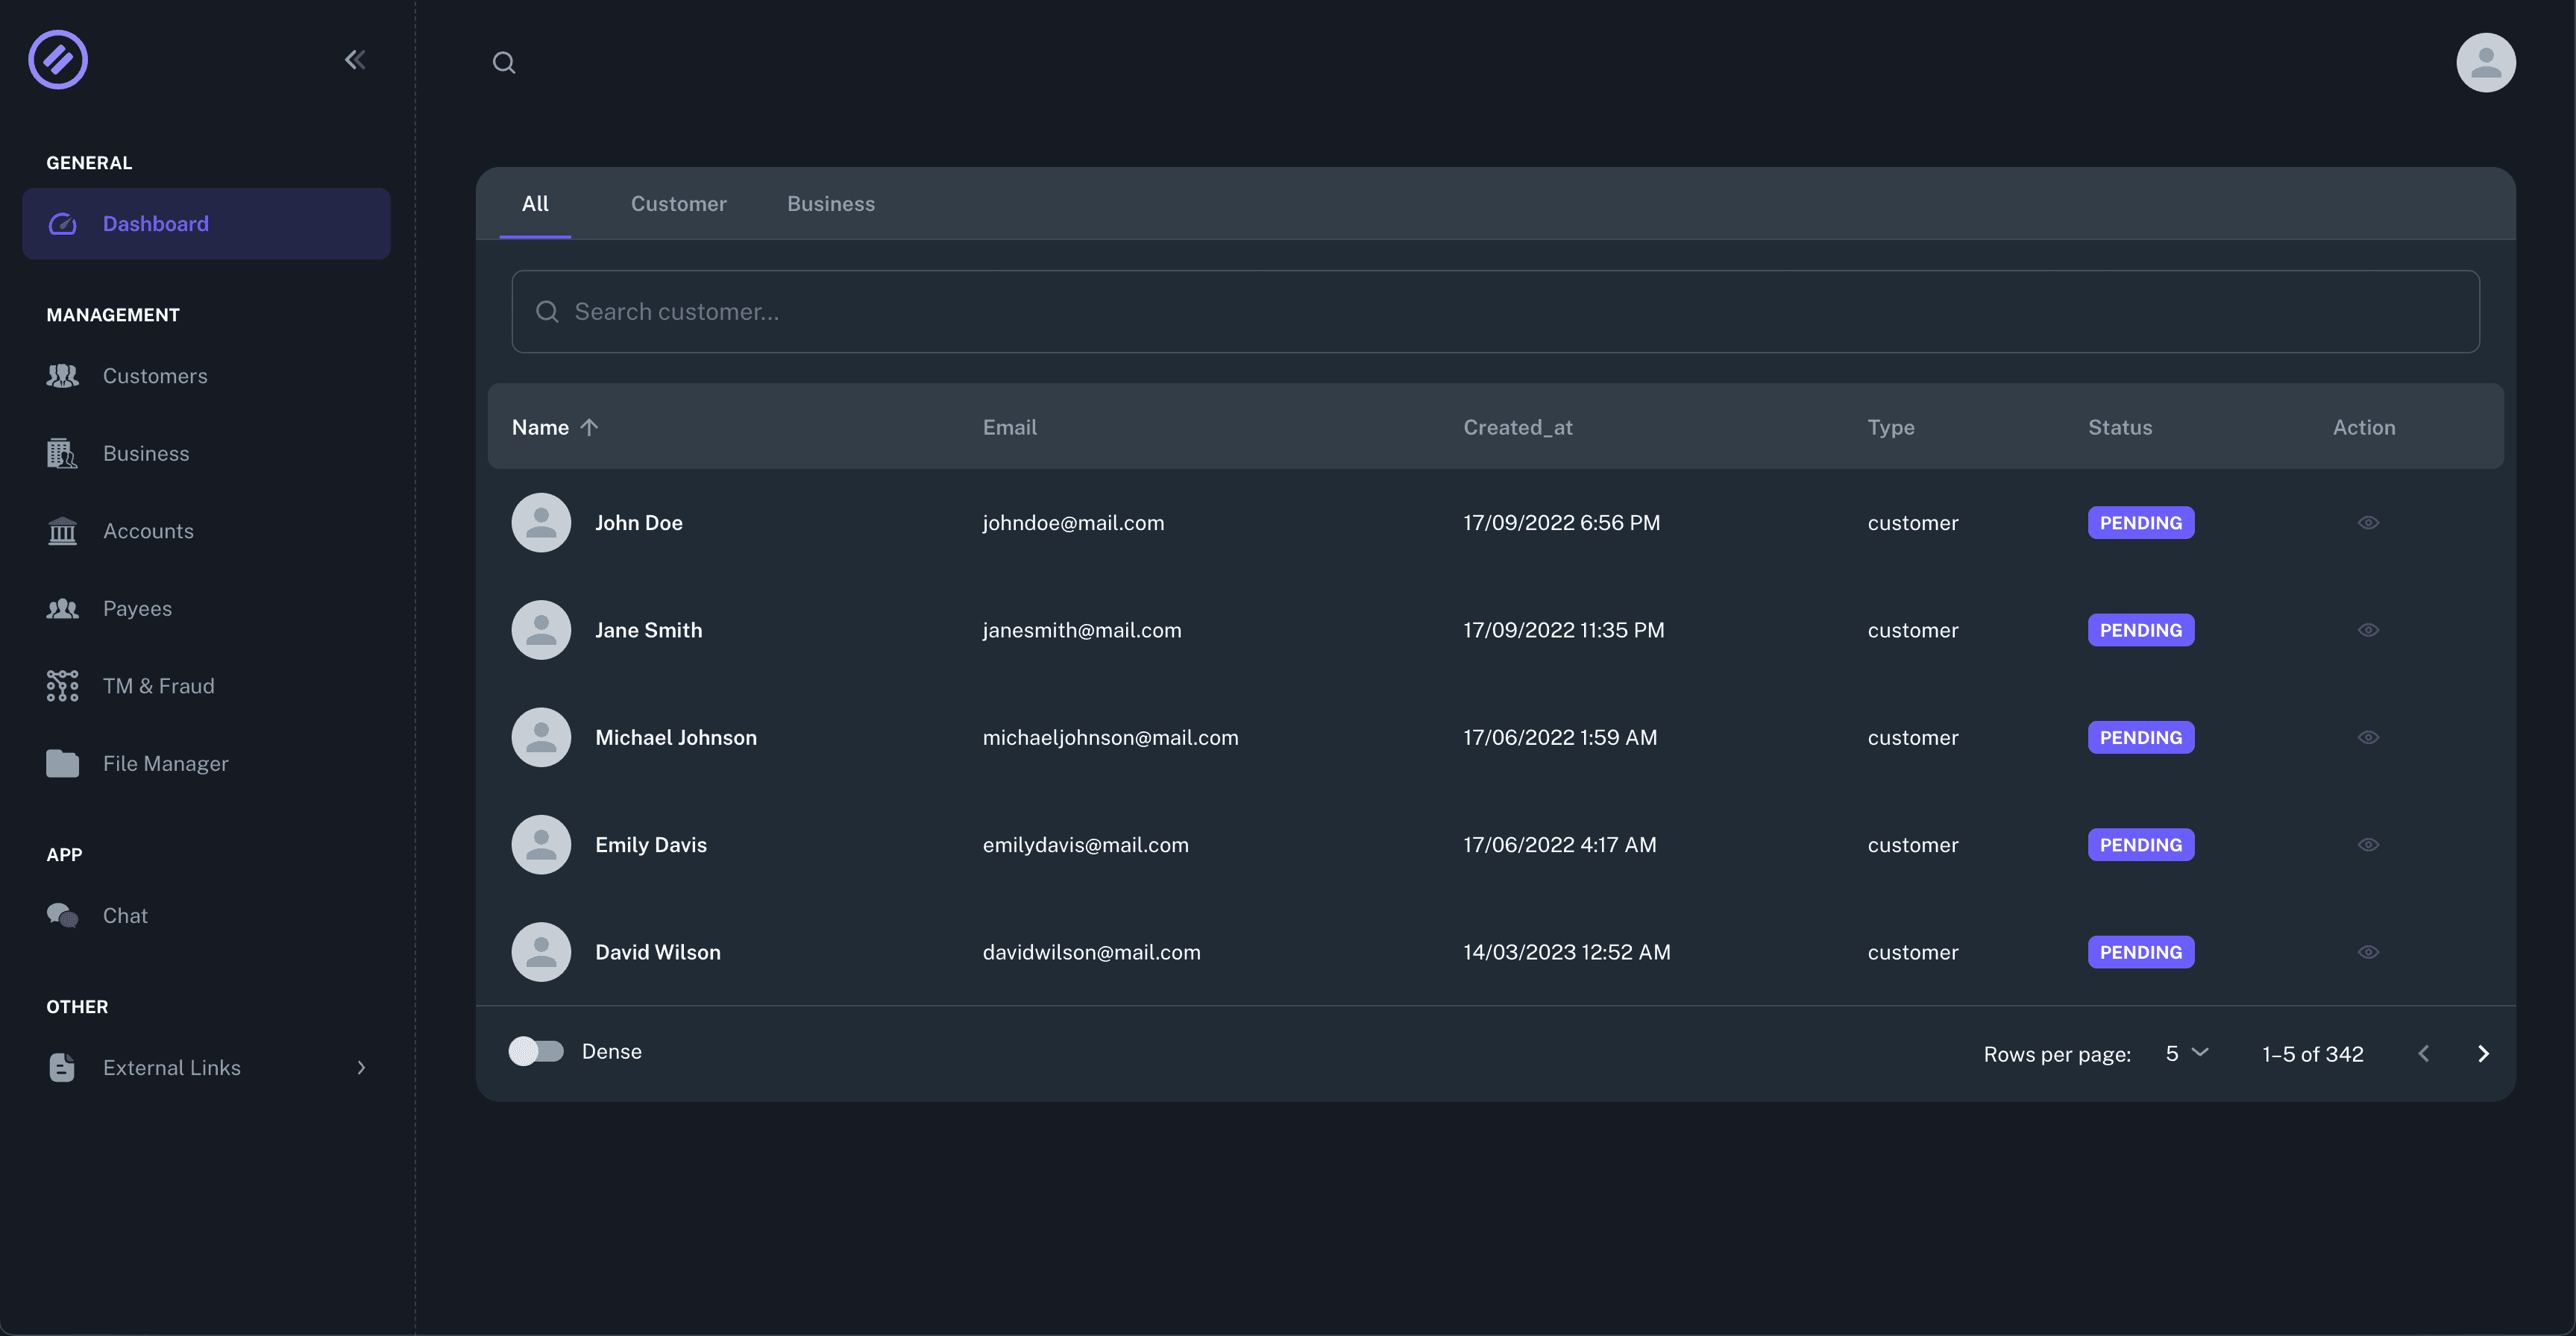The width and height of the screenshot is (2576, 1336).
Task: Click the Chat icon in sidebar
Action: coord(61,913)
